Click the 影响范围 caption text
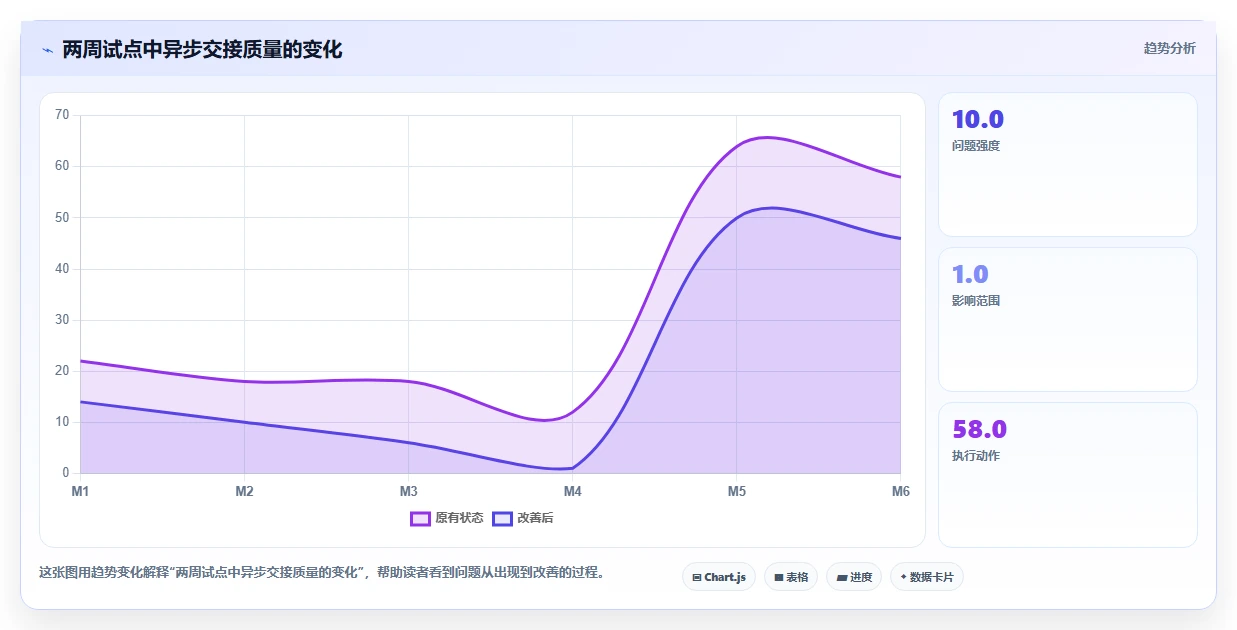1237x630 pixels. coord(976,301)
